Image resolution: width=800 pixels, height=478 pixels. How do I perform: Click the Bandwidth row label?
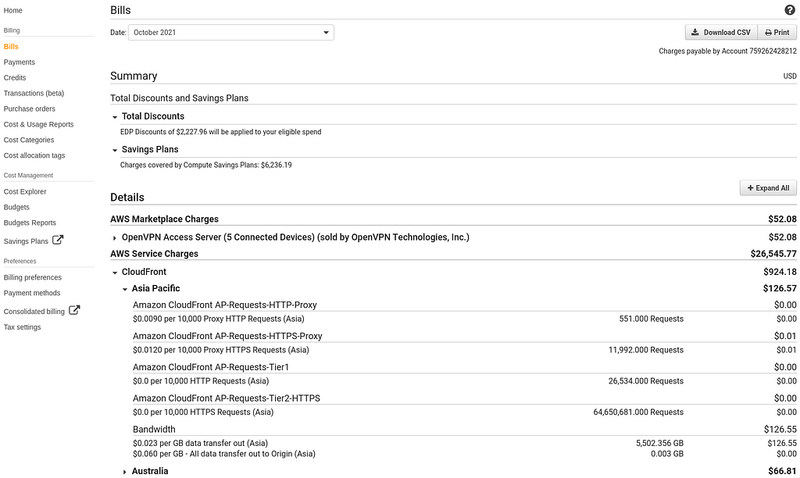(154, 430)
